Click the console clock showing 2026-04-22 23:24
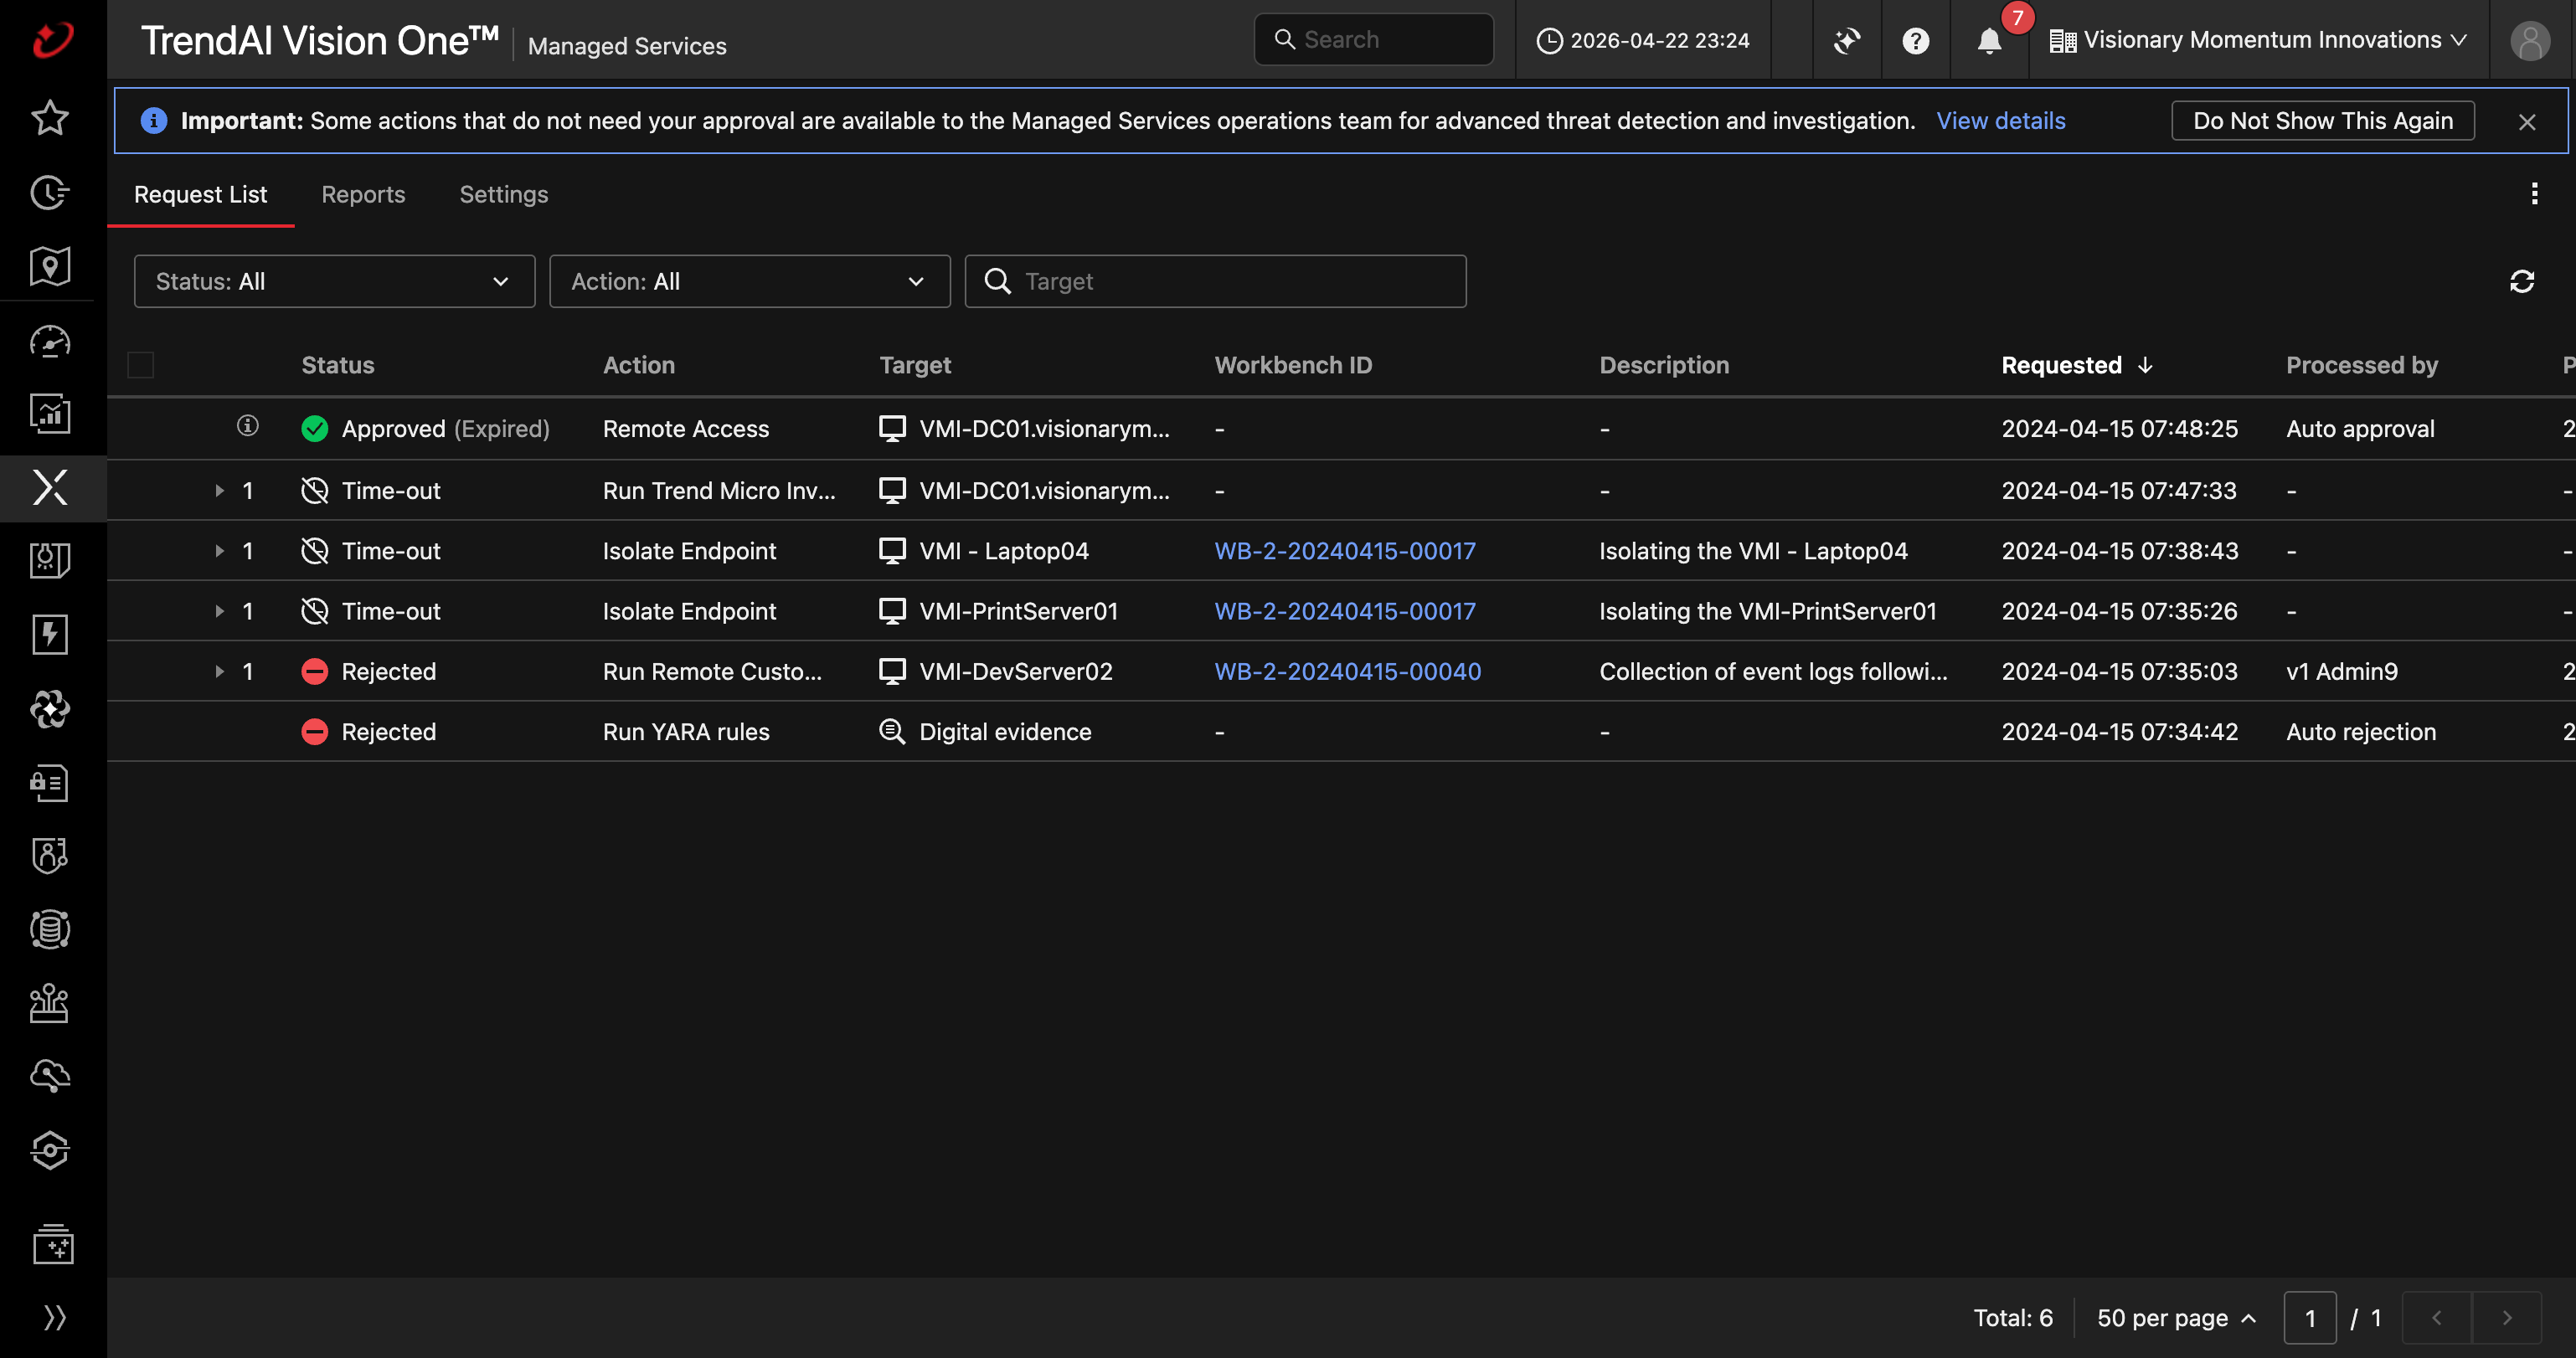Viewport: 2576px width, 1358px height. [x=1643, y=40]
